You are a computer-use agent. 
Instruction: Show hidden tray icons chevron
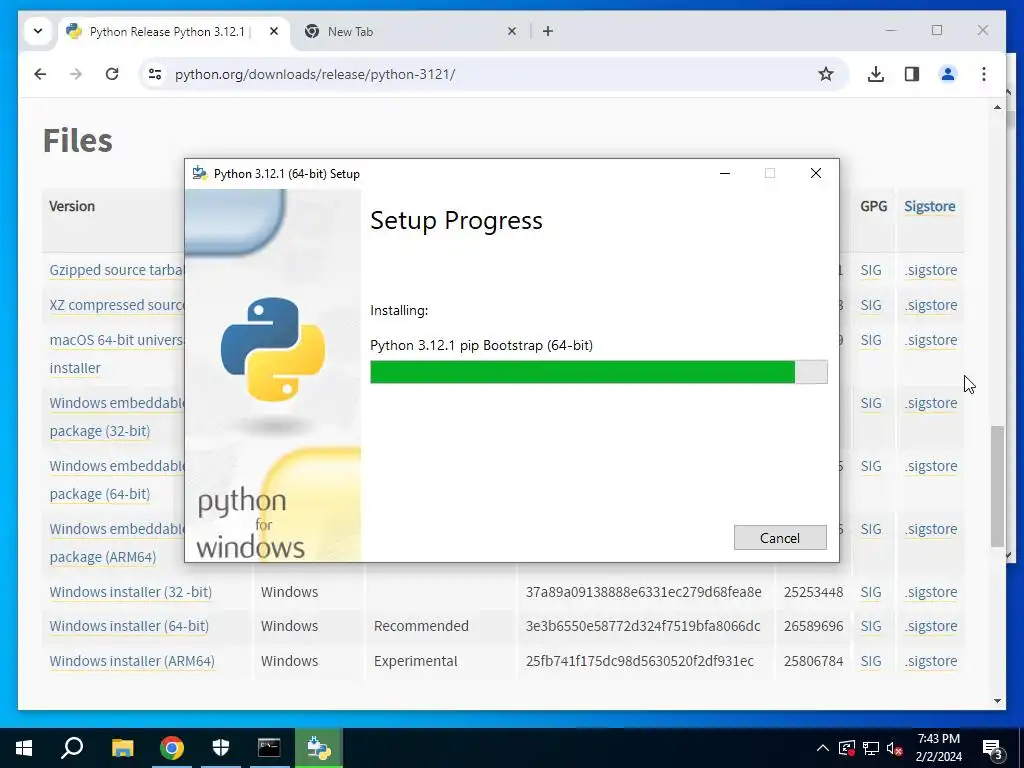tap(823, 748)
